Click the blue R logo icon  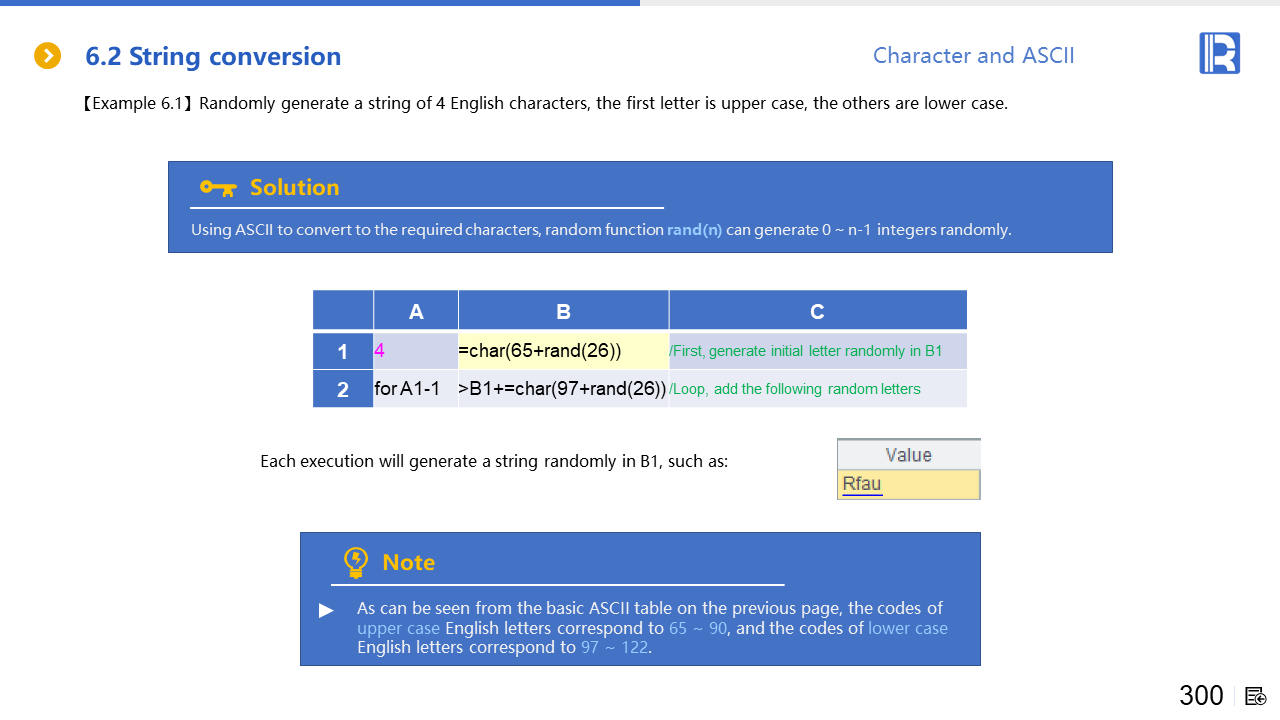pyautogui.click(x=1219, y=53)
